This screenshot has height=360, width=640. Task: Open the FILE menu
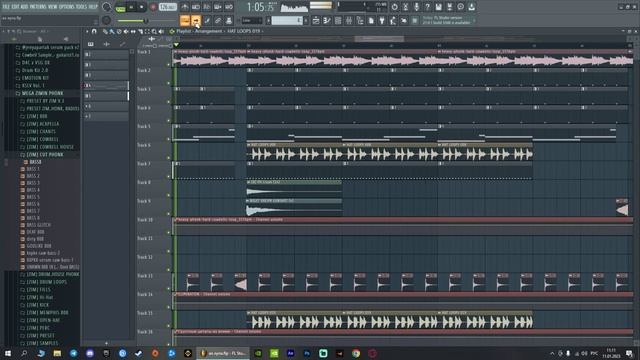point(7,7)
